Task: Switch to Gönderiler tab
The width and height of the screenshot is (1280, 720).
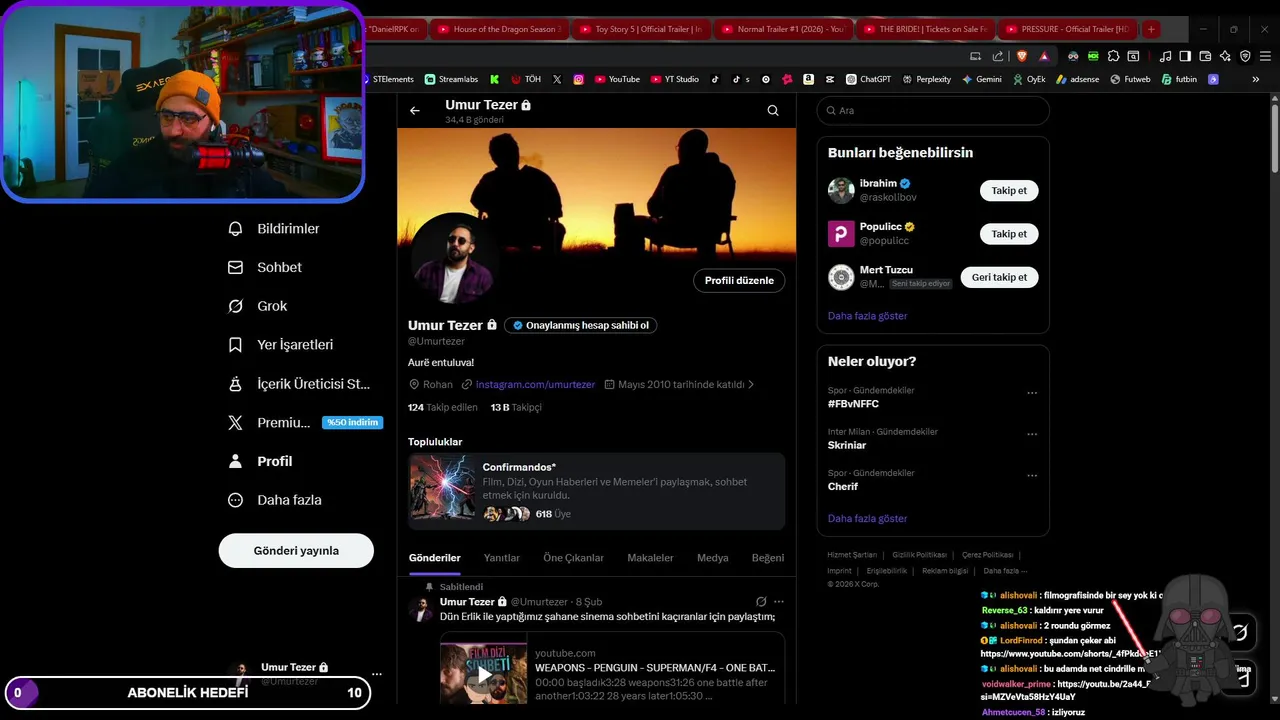Action: [435, 558]
